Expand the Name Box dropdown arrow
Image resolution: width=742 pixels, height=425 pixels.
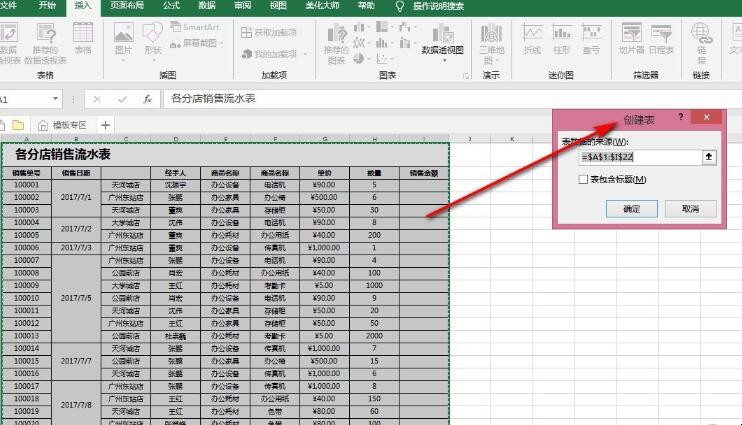point(57,99)
